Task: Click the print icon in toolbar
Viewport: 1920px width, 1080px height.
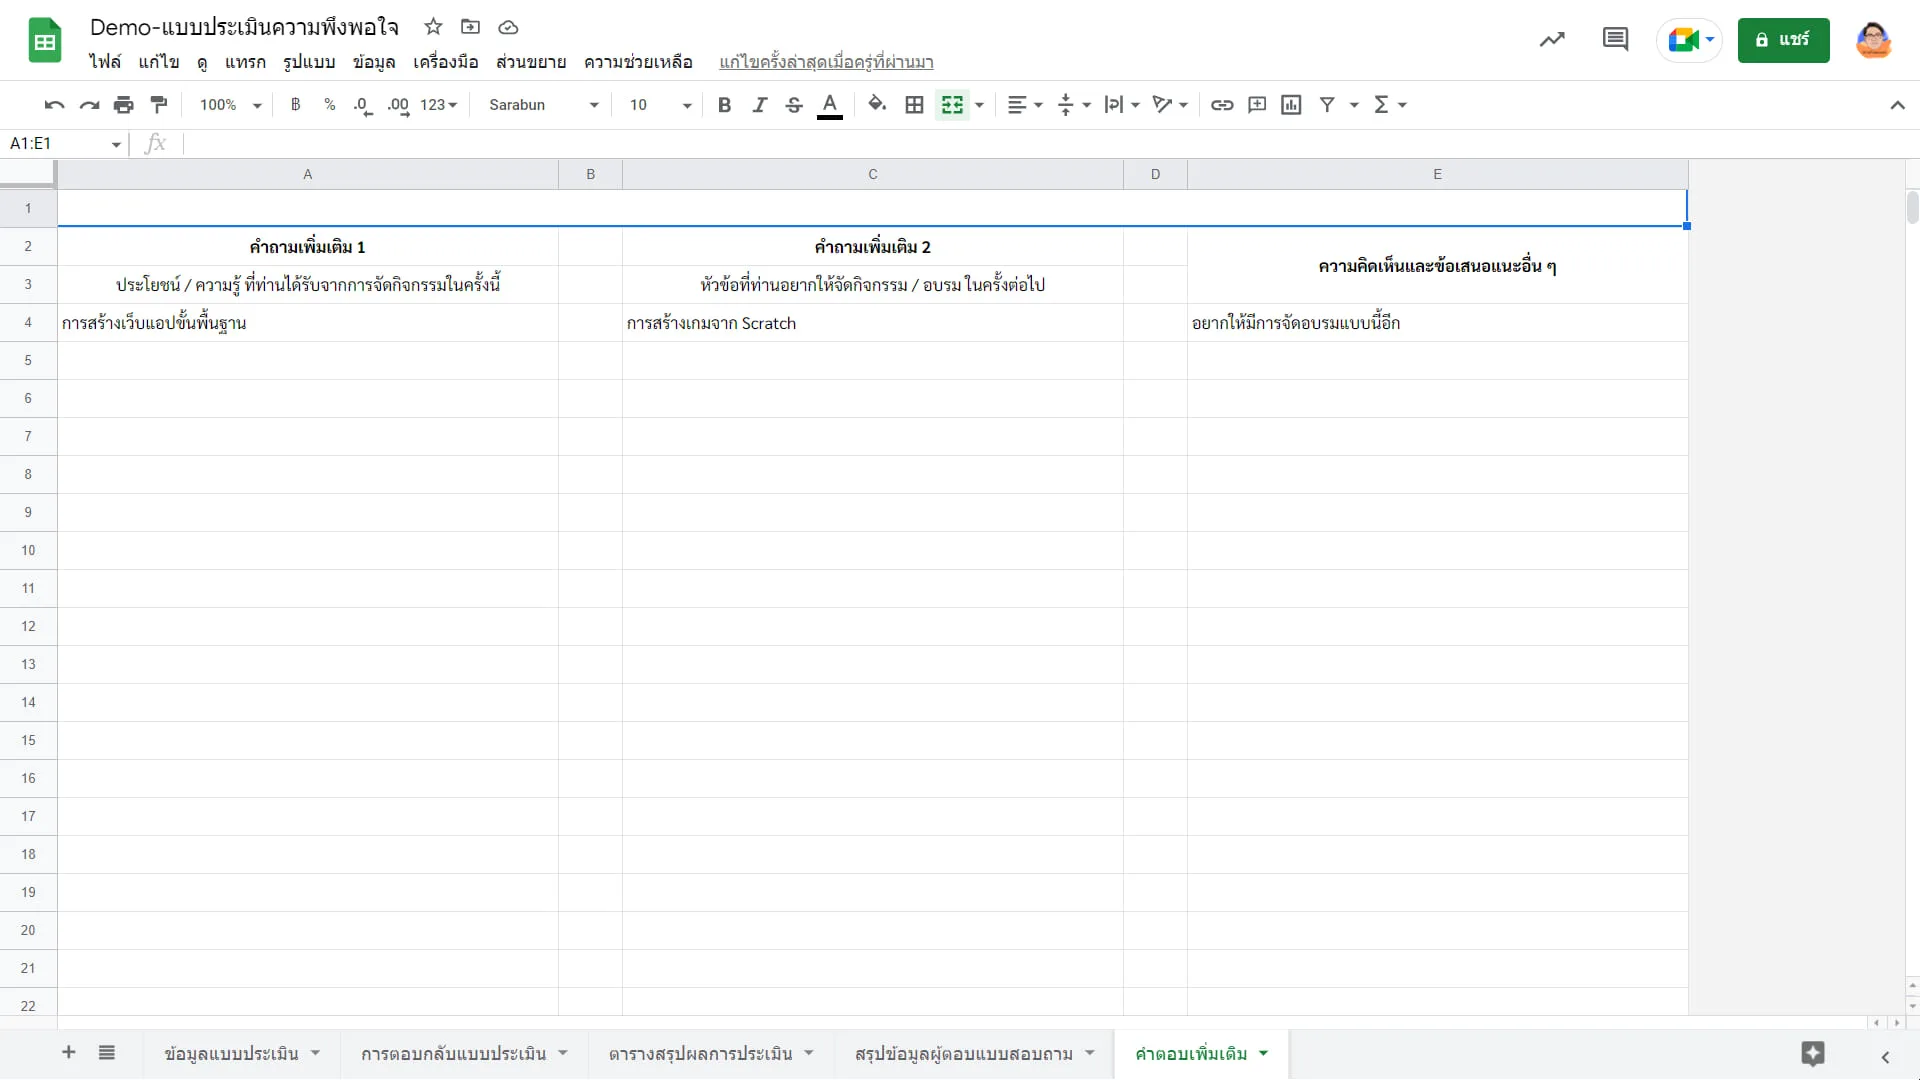Action: pyautogui.click(x=123, y=104)
